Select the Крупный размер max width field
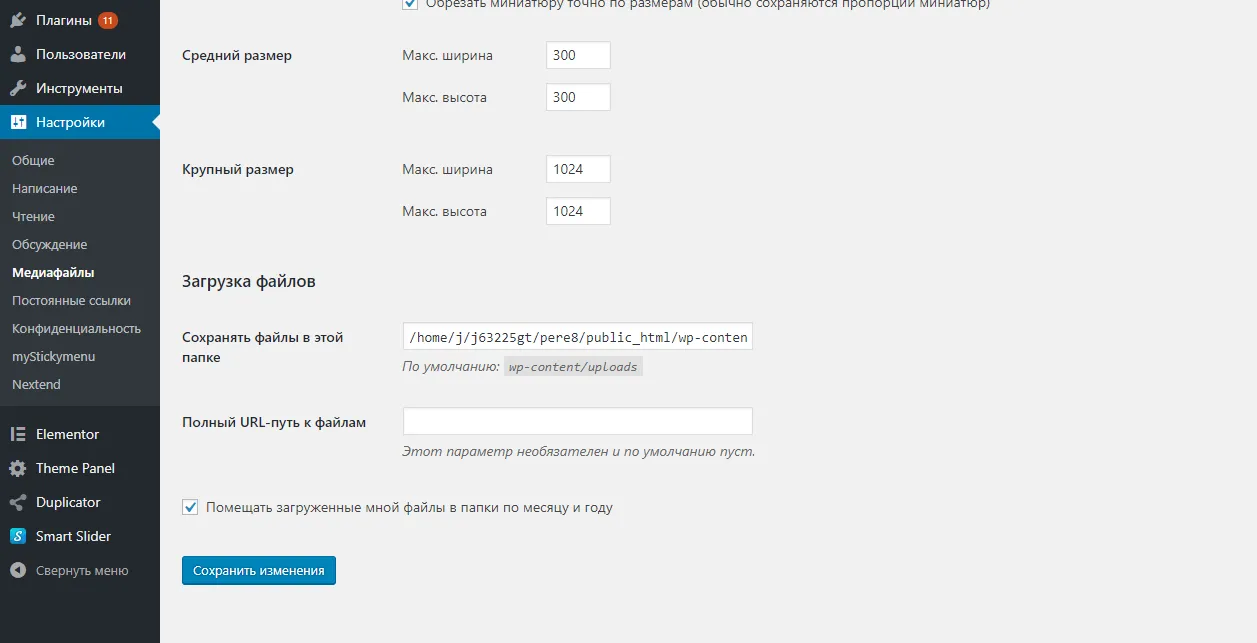Viewport: 1257px width, 643px height. click(578, 169)
